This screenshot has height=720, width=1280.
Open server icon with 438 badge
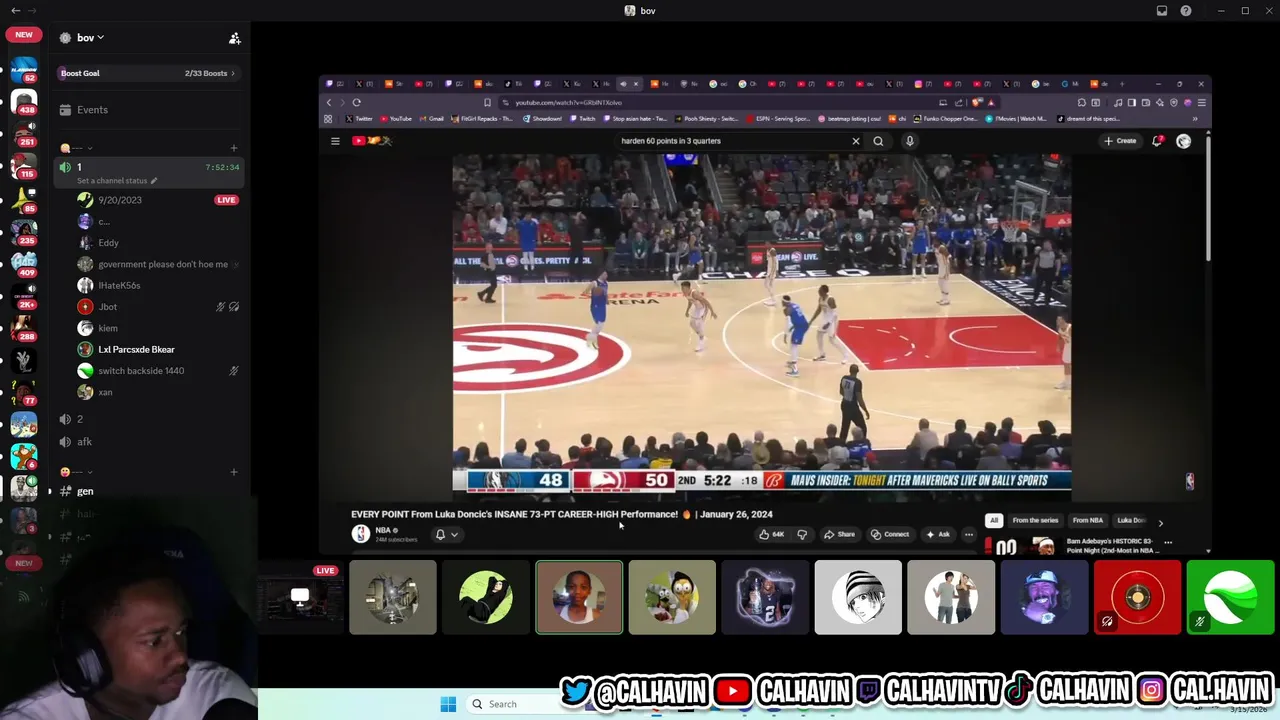24,101
